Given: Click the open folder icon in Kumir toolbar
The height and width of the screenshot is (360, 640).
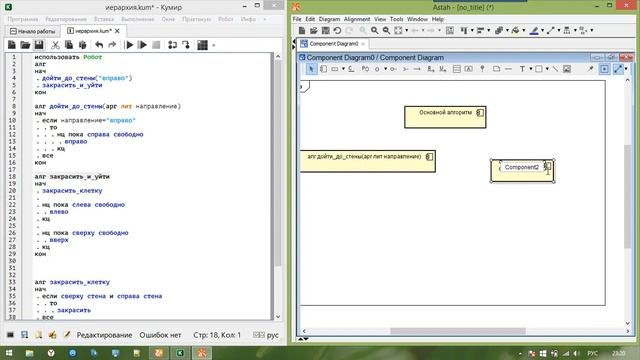Looking at the screenshot, I should click(x=25, y=45).
